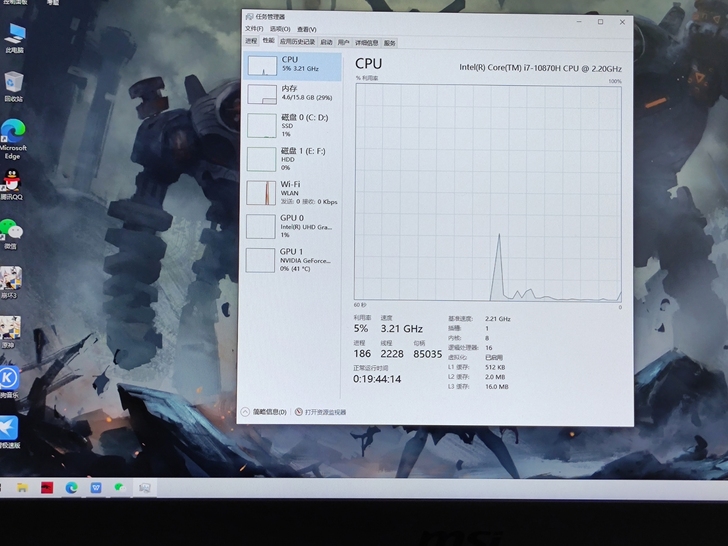
Task: Select 原神 game desktop icon
Action: 10,332
